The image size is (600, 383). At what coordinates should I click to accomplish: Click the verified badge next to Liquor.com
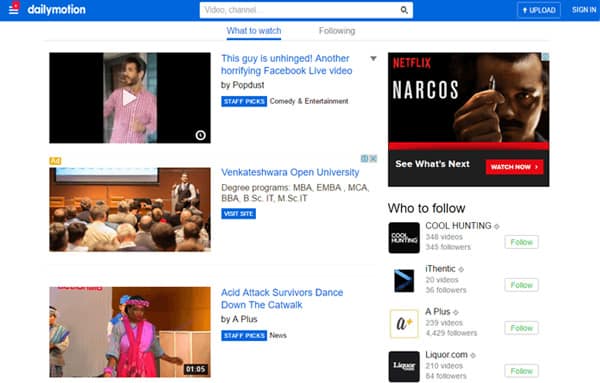click(473, 355)
